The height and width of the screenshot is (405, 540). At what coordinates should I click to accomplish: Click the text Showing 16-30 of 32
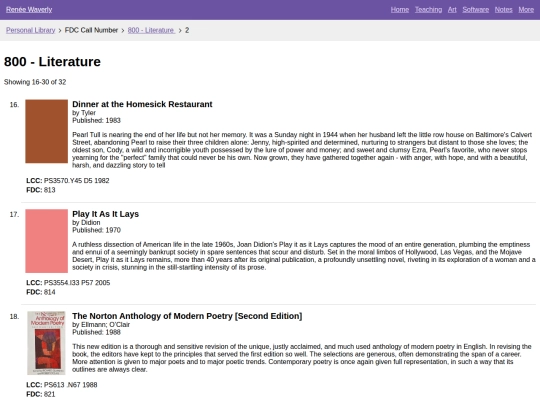35,82
